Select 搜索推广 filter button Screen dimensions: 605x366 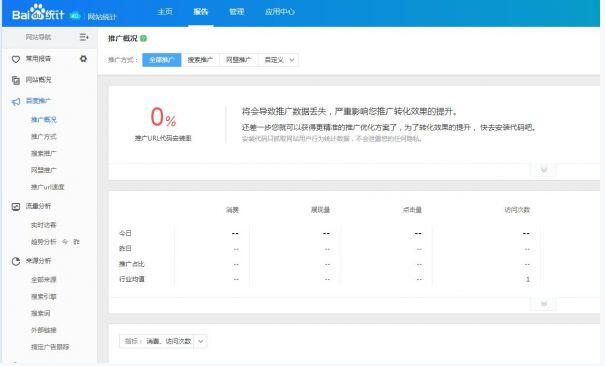200,60
